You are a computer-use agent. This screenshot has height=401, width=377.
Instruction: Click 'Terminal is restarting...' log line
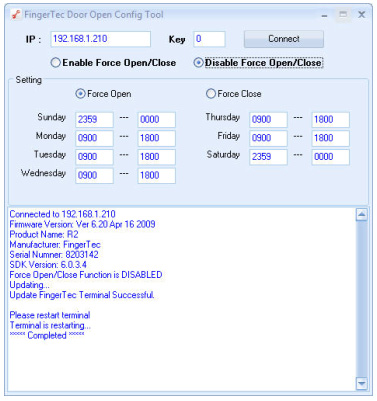tap(50, 326)
